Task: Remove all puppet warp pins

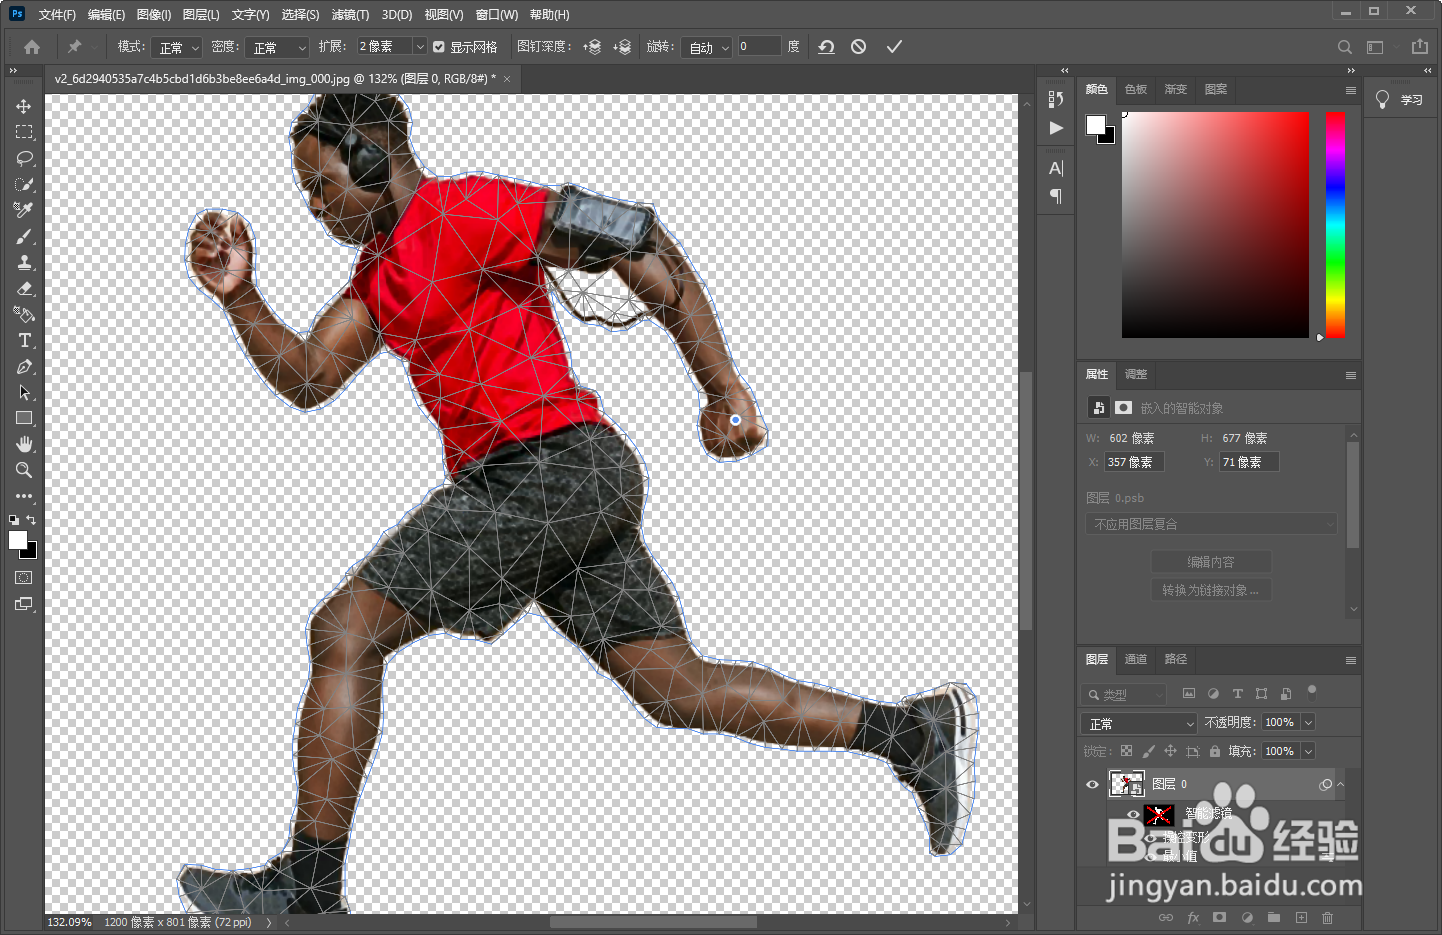Action: click(826, 47)
